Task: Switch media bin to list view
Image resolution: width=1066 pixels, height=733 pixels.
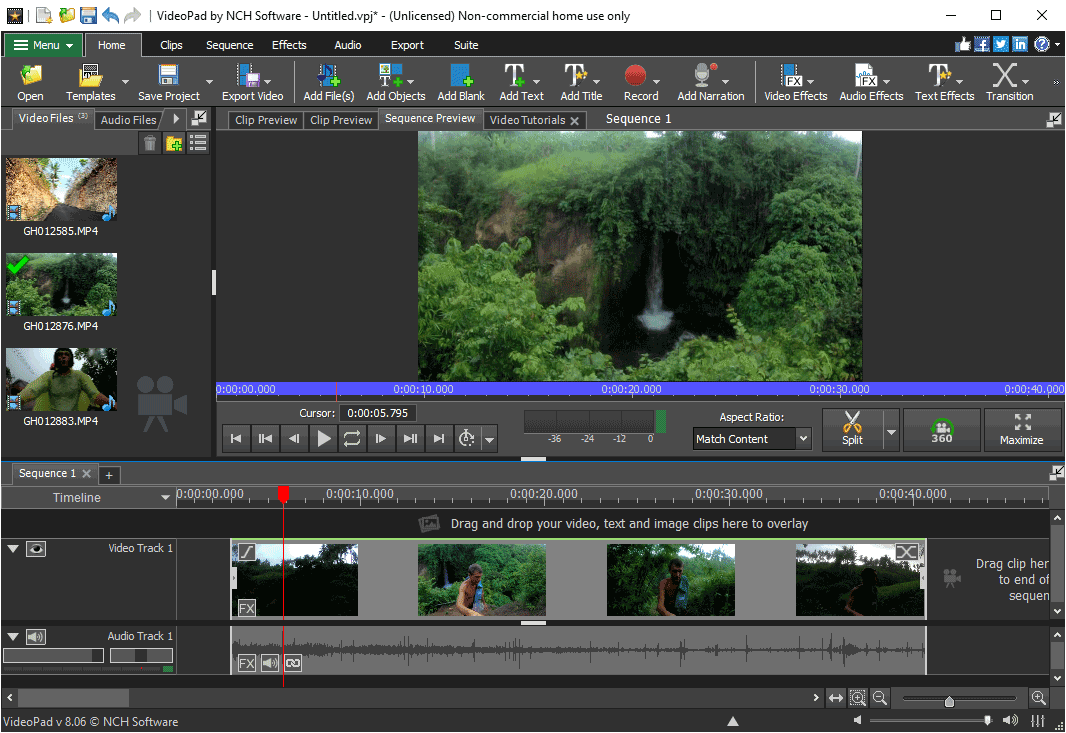Action: [198, 143]
